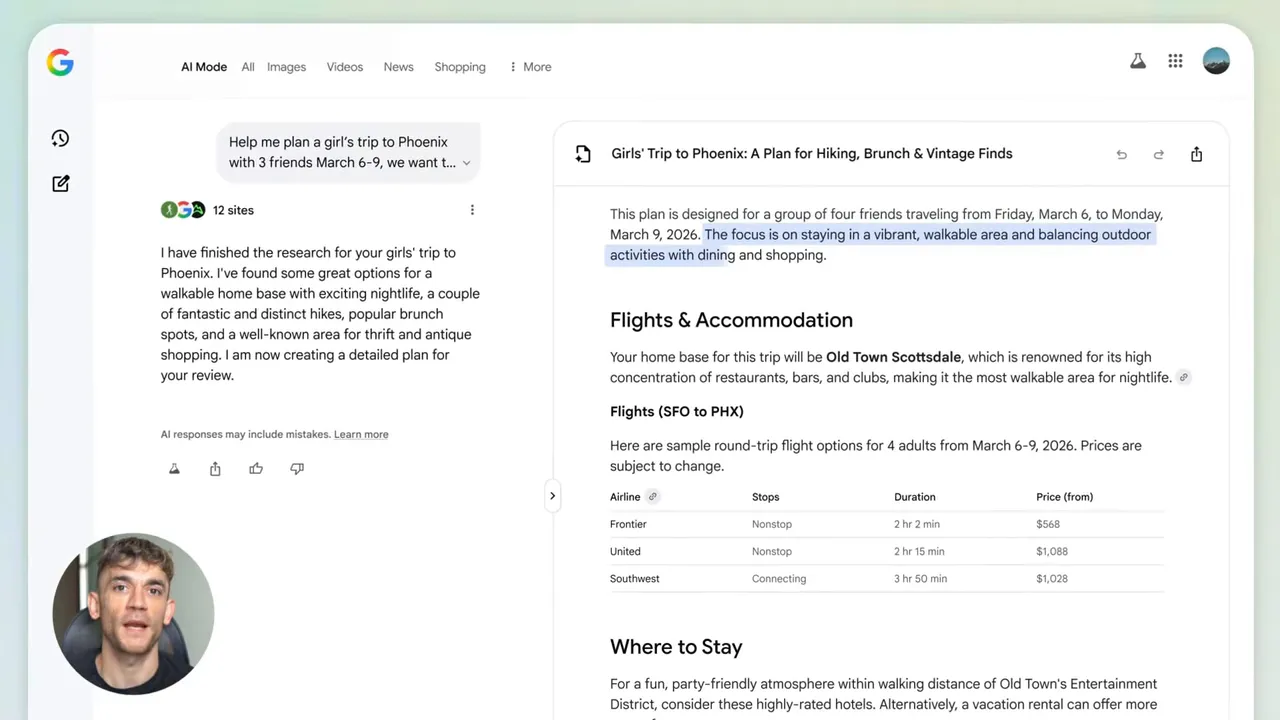Switch to the Shopping tab
Viewport: 1280px width, 720px height.
tap(460, 67)
